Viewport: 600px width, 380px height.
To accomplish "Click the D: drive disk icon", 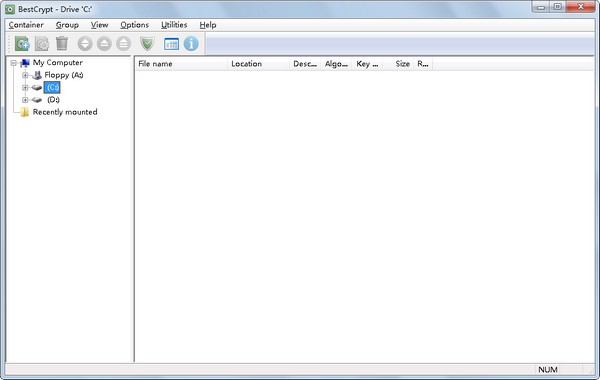I will coord(37,100).
